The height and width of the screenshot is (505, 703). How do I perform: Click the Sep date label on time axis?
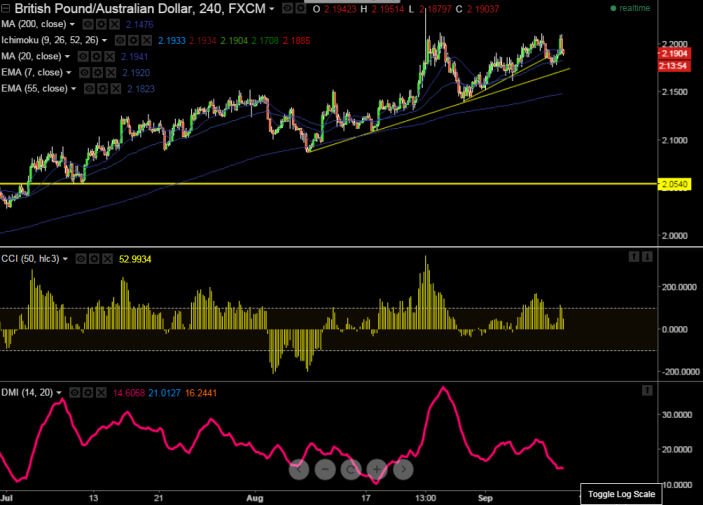point(485,498)
